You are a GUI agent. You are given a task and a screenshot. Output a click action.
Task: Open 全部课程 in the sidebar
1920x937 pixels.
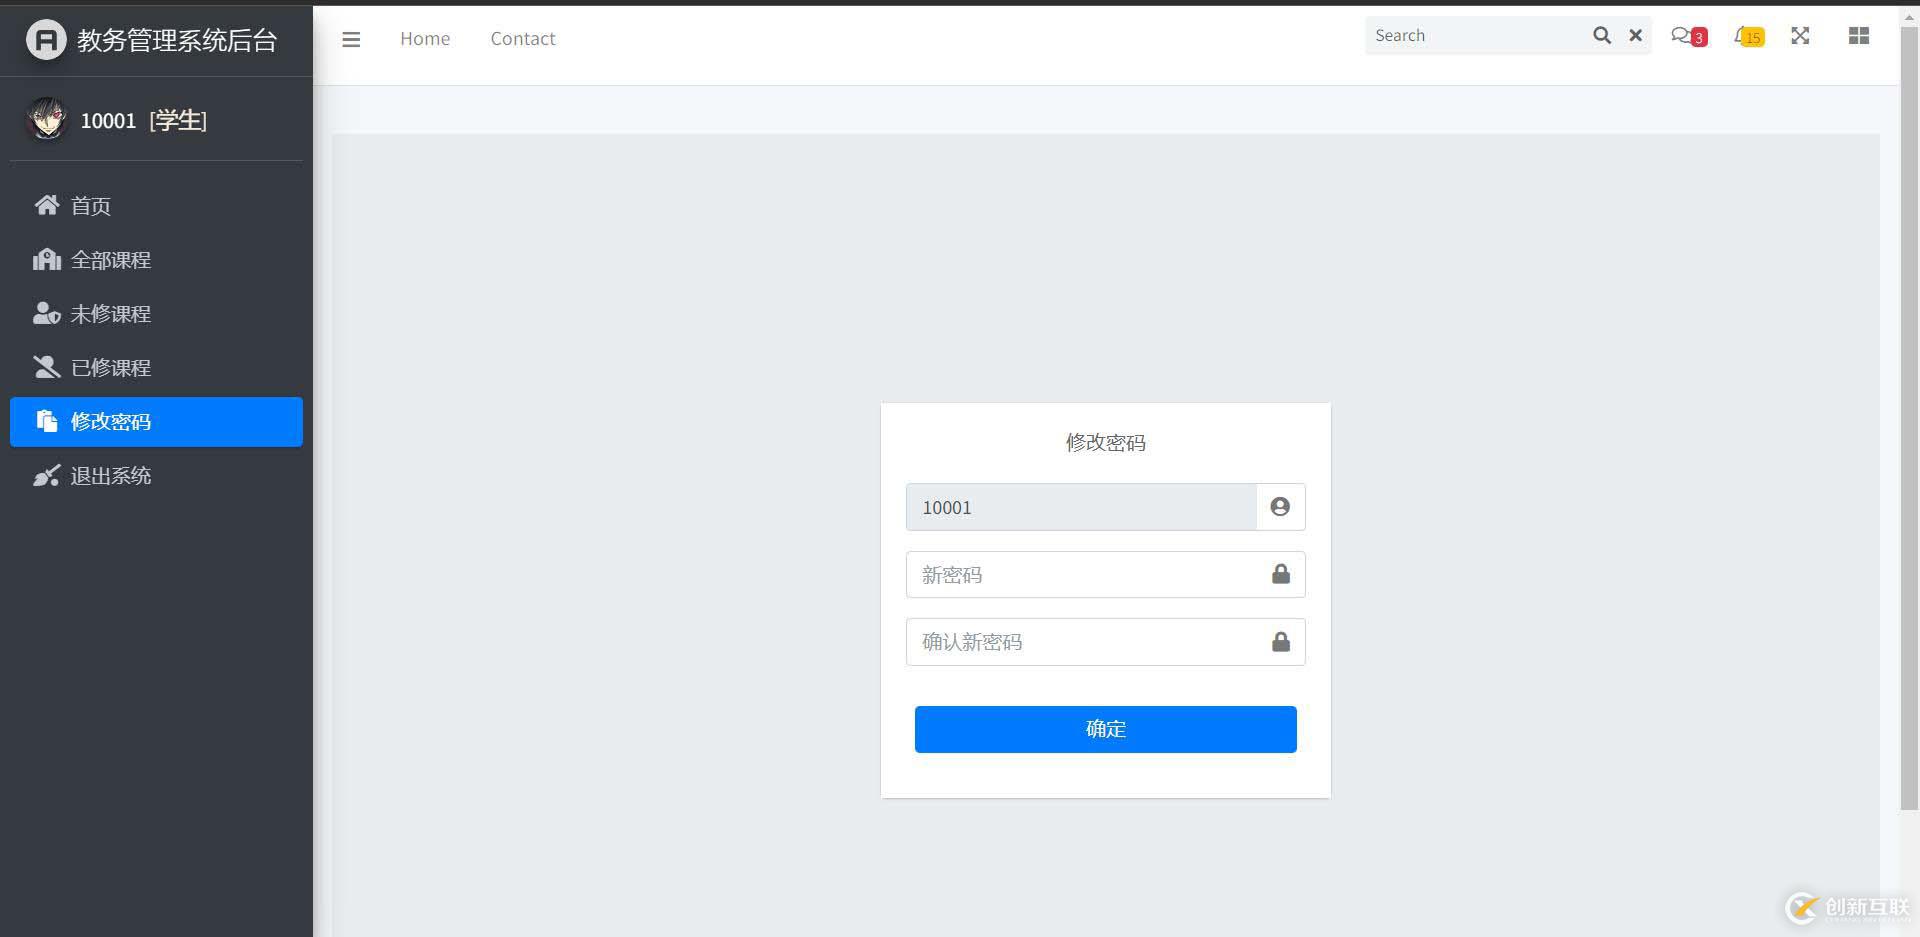pos(110,260)
